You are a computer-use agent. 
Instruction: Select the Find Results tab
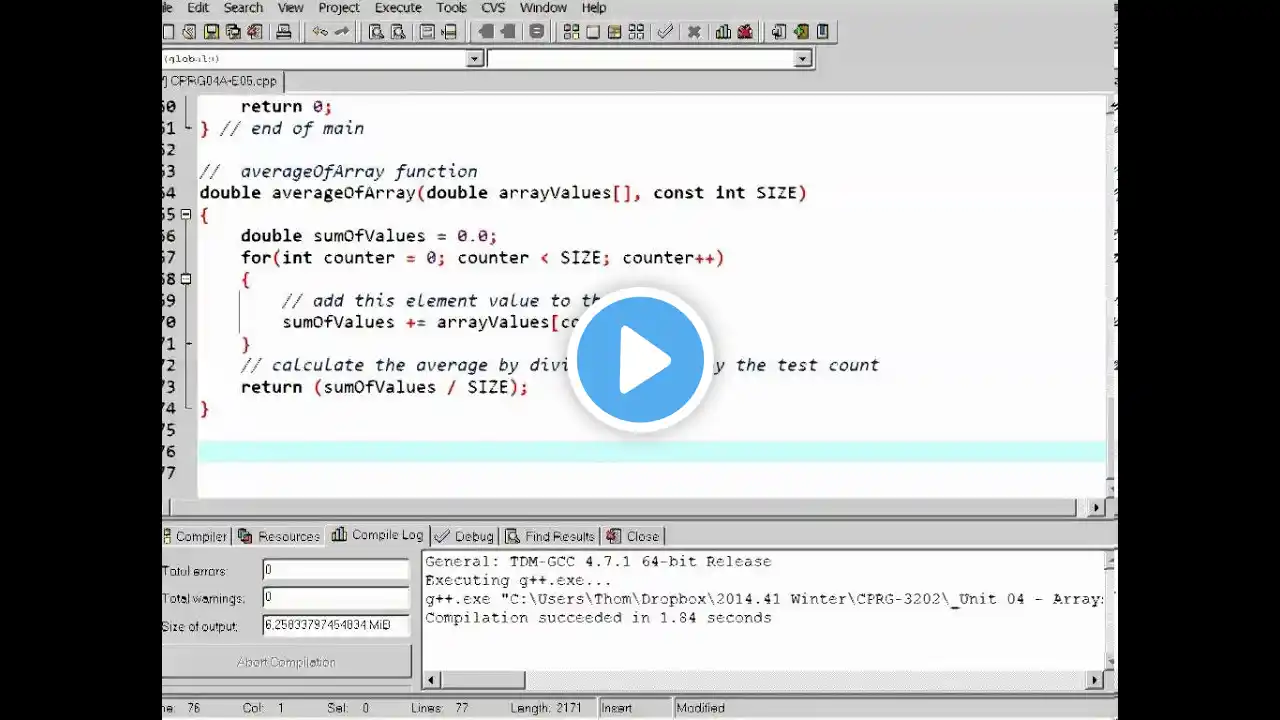tap(550, 536)
